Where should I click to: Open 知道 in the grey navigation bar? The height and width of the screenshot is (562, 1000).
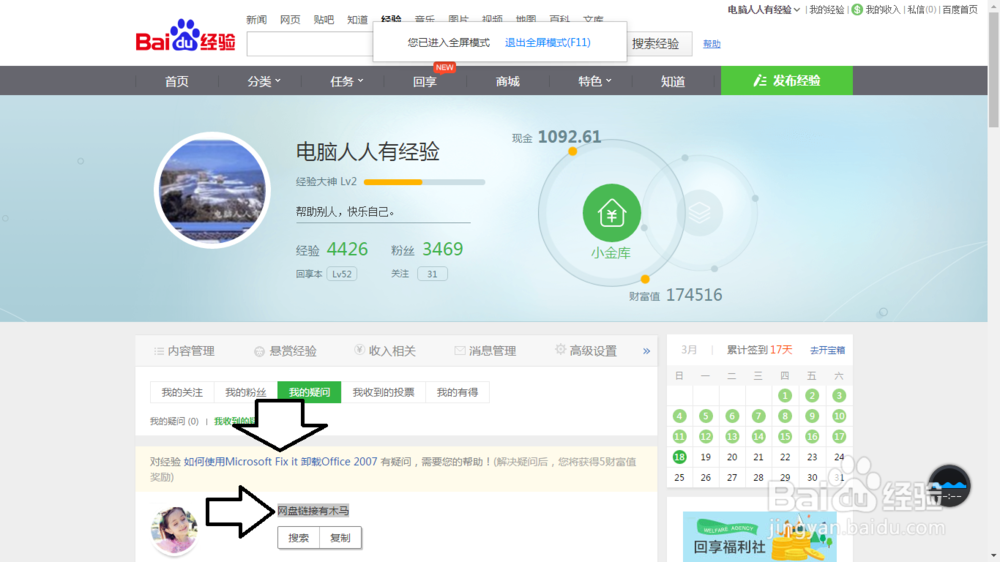click(673, 81)
